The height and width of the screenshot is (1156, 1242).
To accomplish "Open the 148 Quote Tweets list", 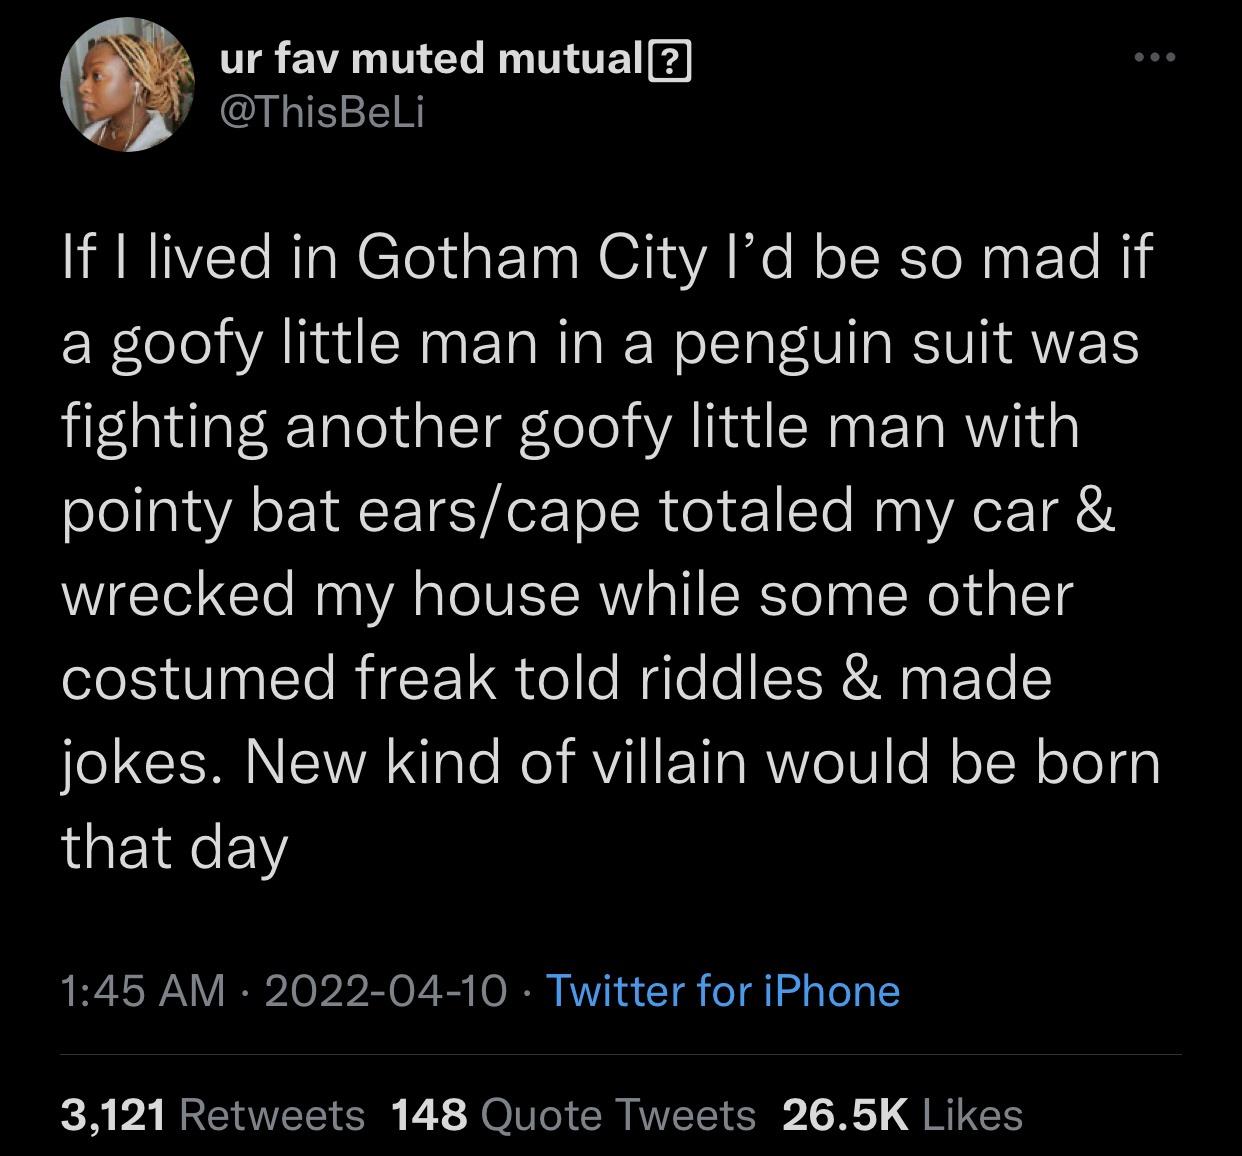I will pyautogui.click(x=573, y=1114).
